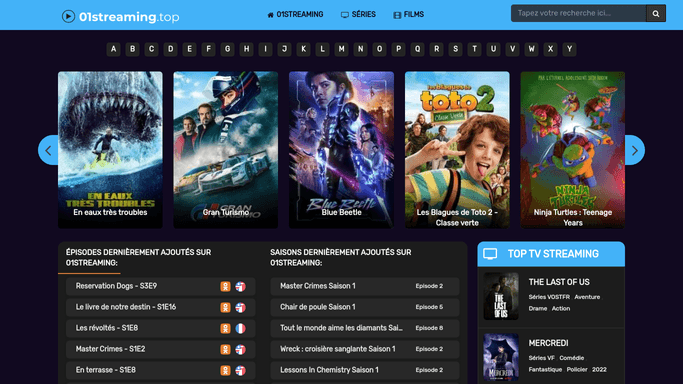Filter titles by letter A

(114, 49)
